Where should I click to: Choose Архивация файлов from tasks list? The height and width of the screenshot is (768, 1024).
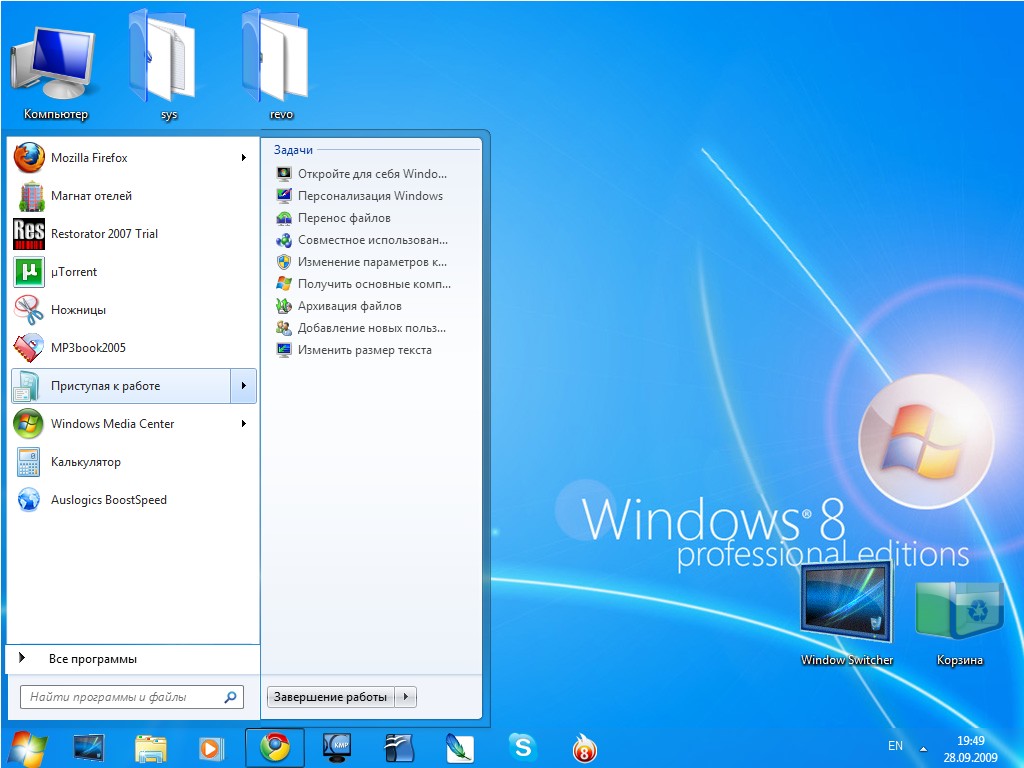point(349,306)
